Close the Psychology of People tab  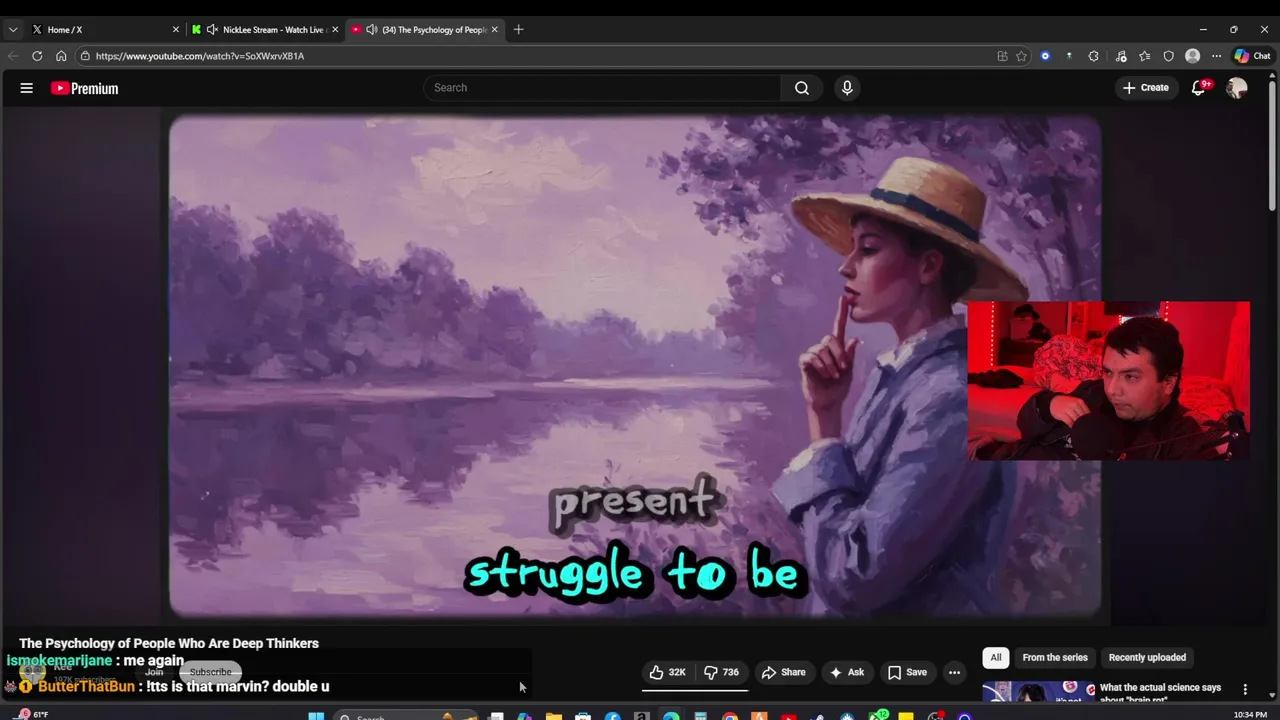coord(494,29)
